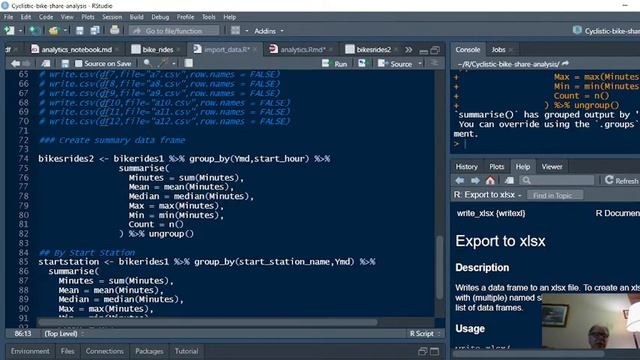Click the Open File folder icon
The width and height of the screenshot is (640, 360).
click(53, 31)
